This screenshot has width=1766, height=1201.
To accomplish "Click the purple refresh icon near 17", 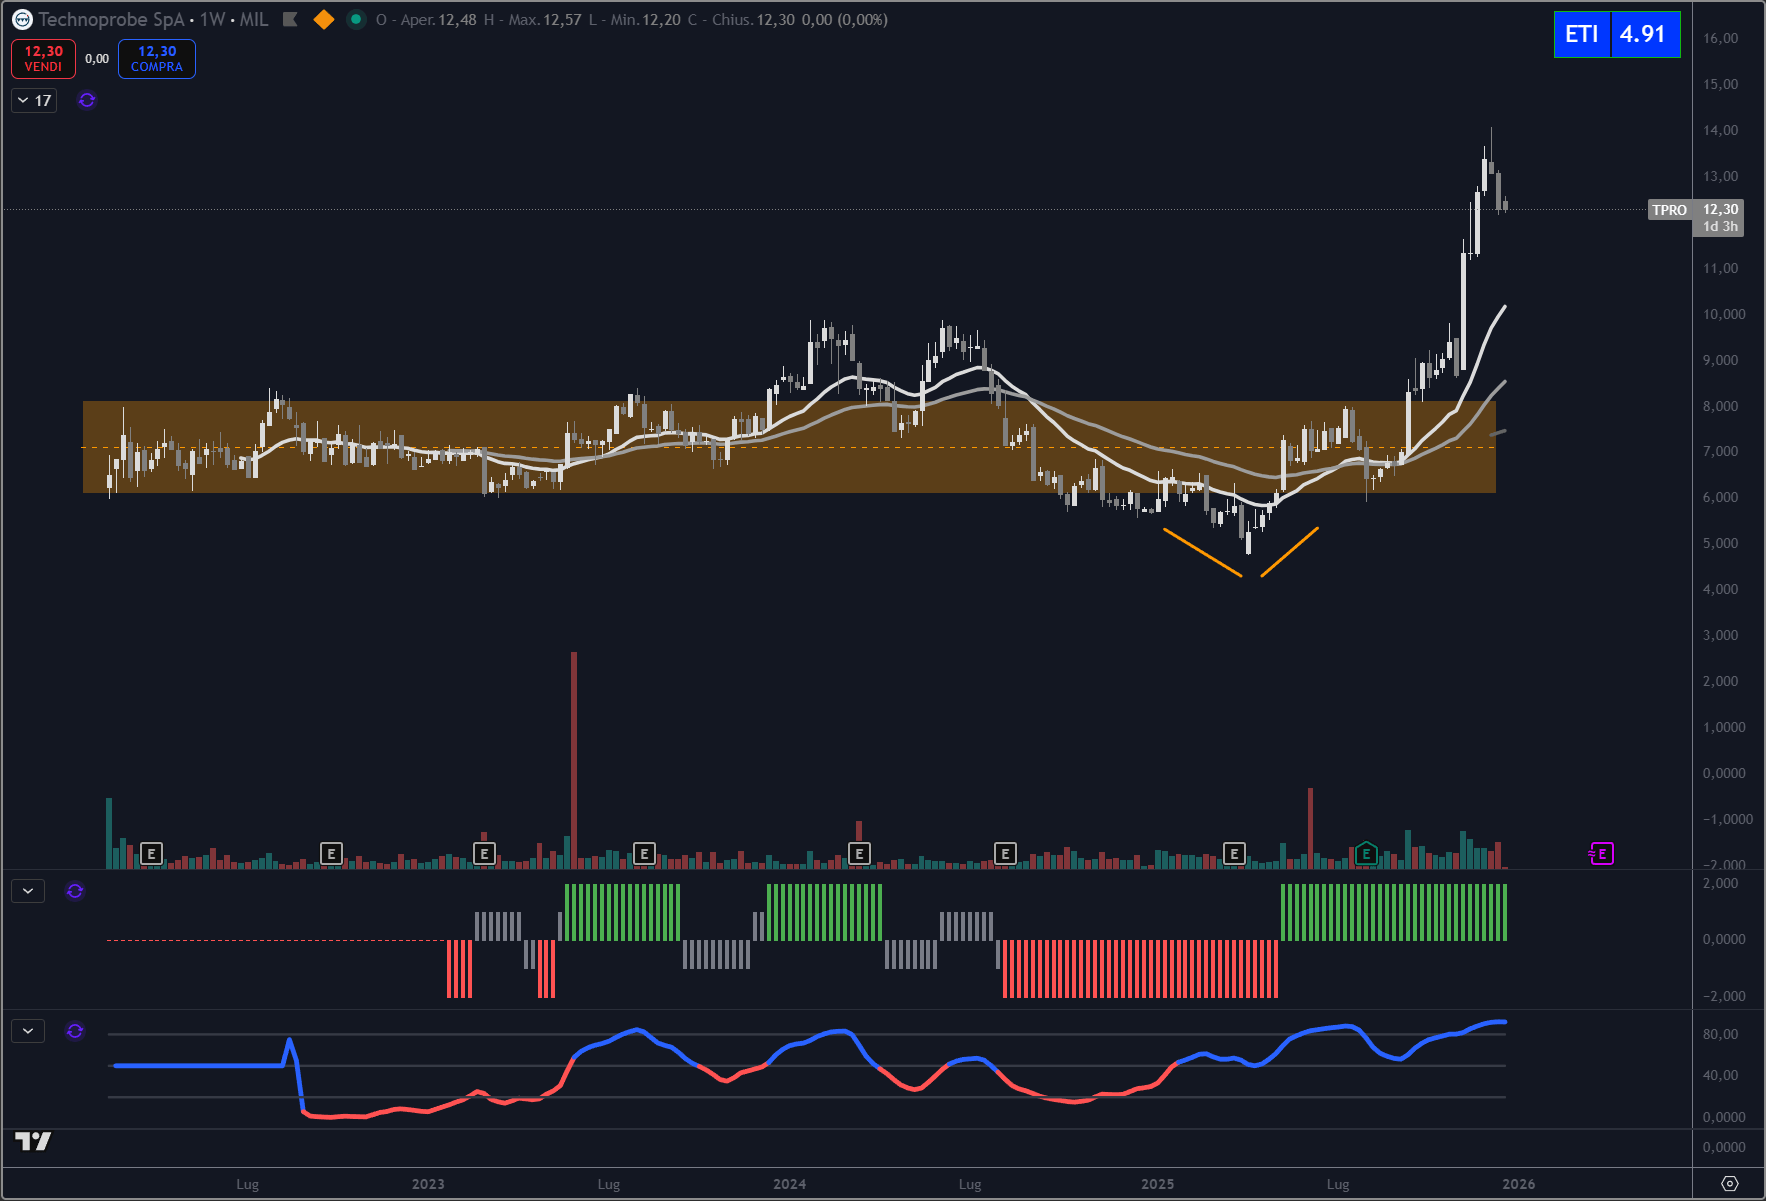I will click(87, 101).
